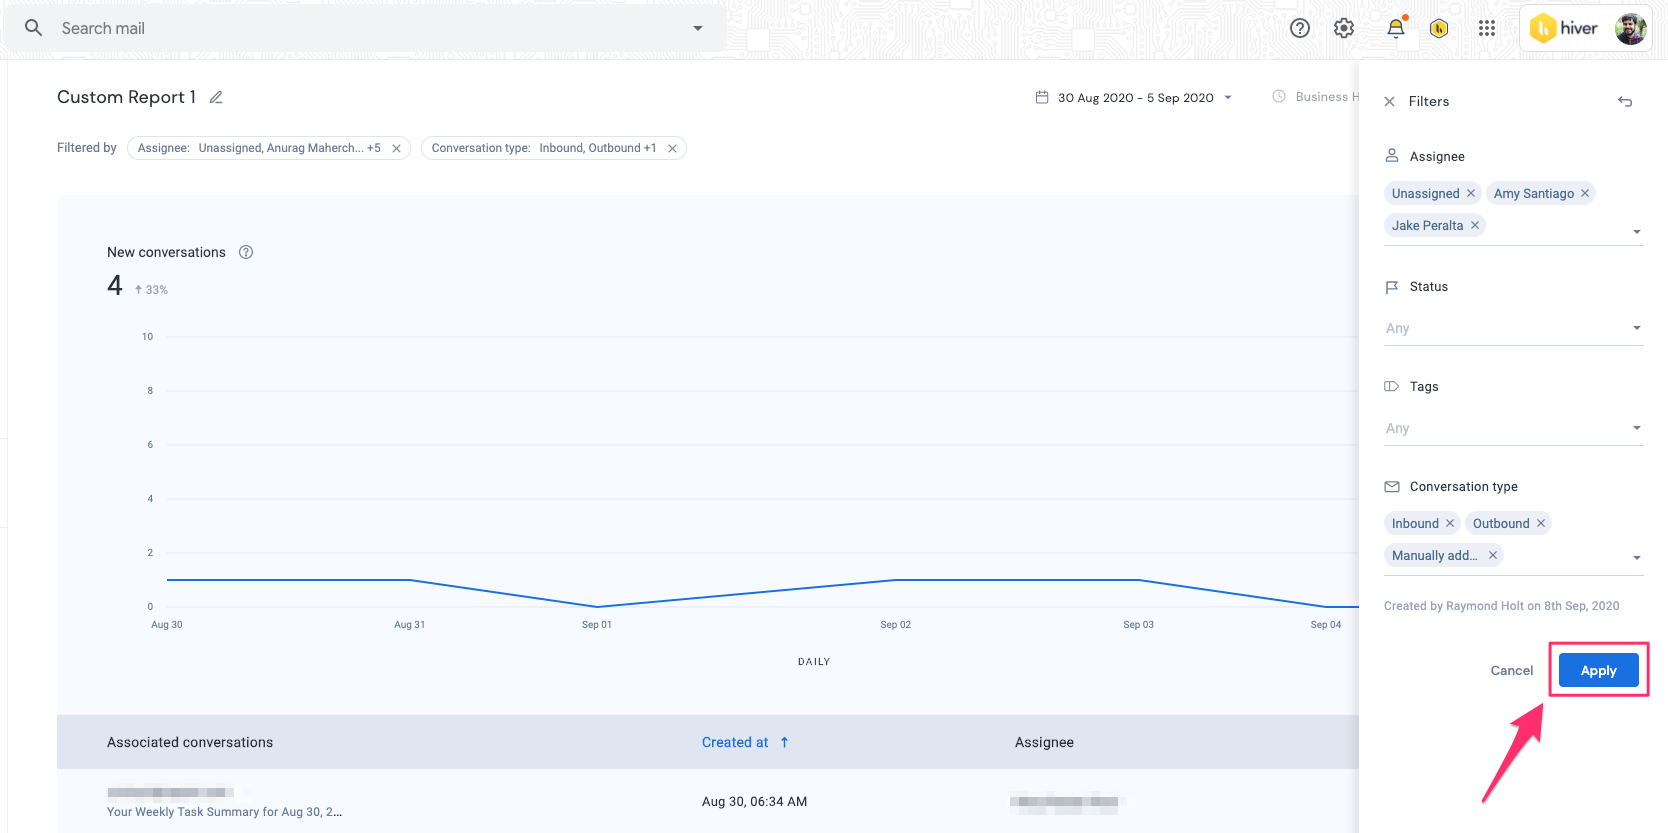The image size is (1668, 833).
Task: Click the Hiver hexagon badge icon
Action: point(1439,28)
